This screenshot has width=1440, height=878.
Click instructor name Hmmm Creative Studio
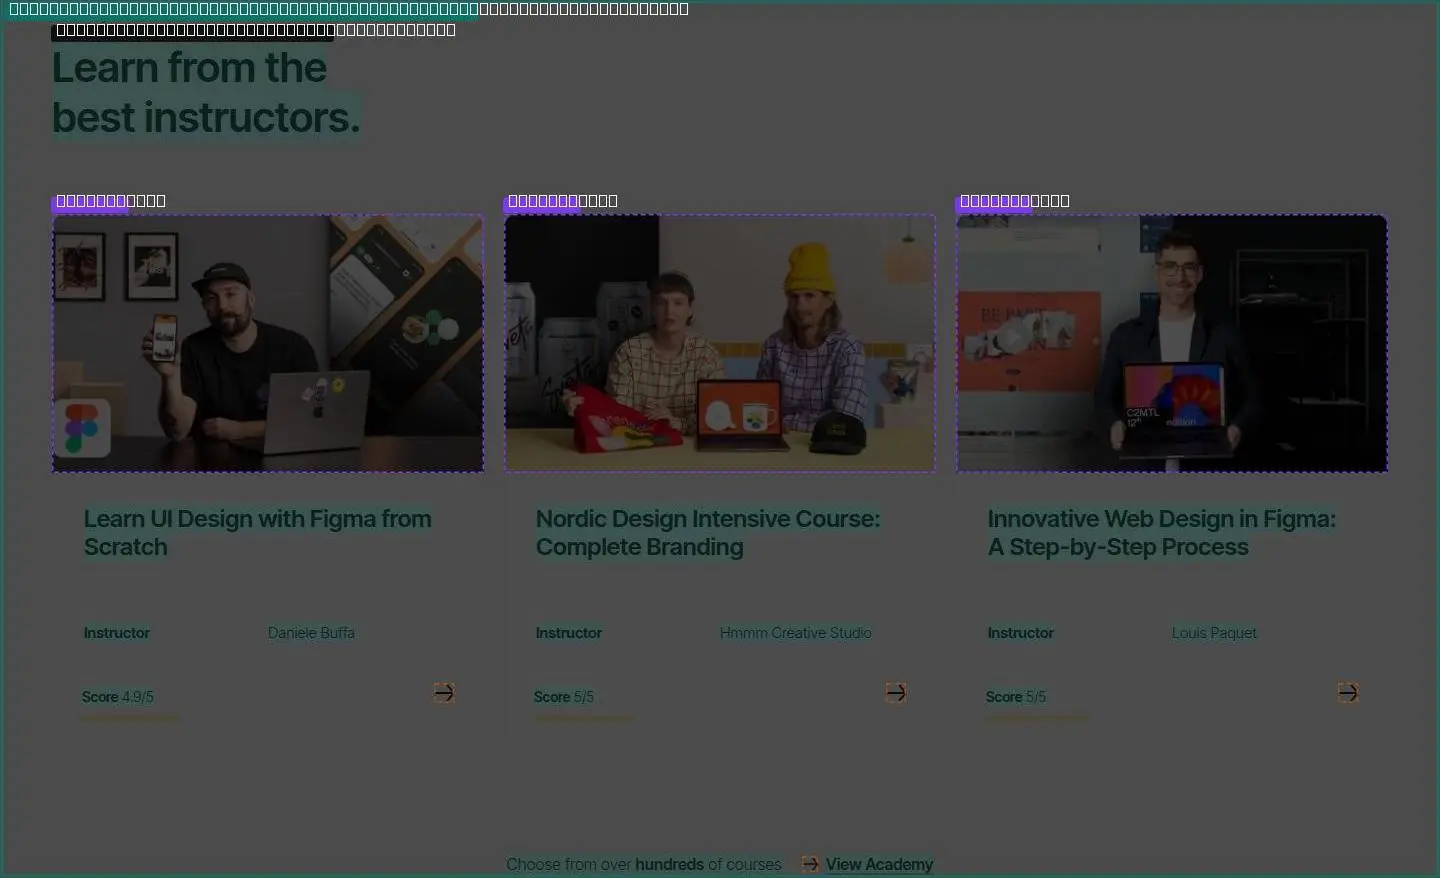pos(796,633)
